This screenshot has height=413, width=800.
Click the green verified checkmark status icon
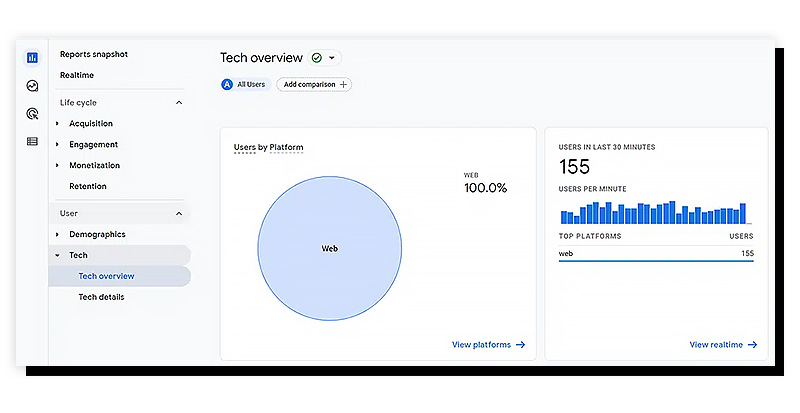coord(317,58)
